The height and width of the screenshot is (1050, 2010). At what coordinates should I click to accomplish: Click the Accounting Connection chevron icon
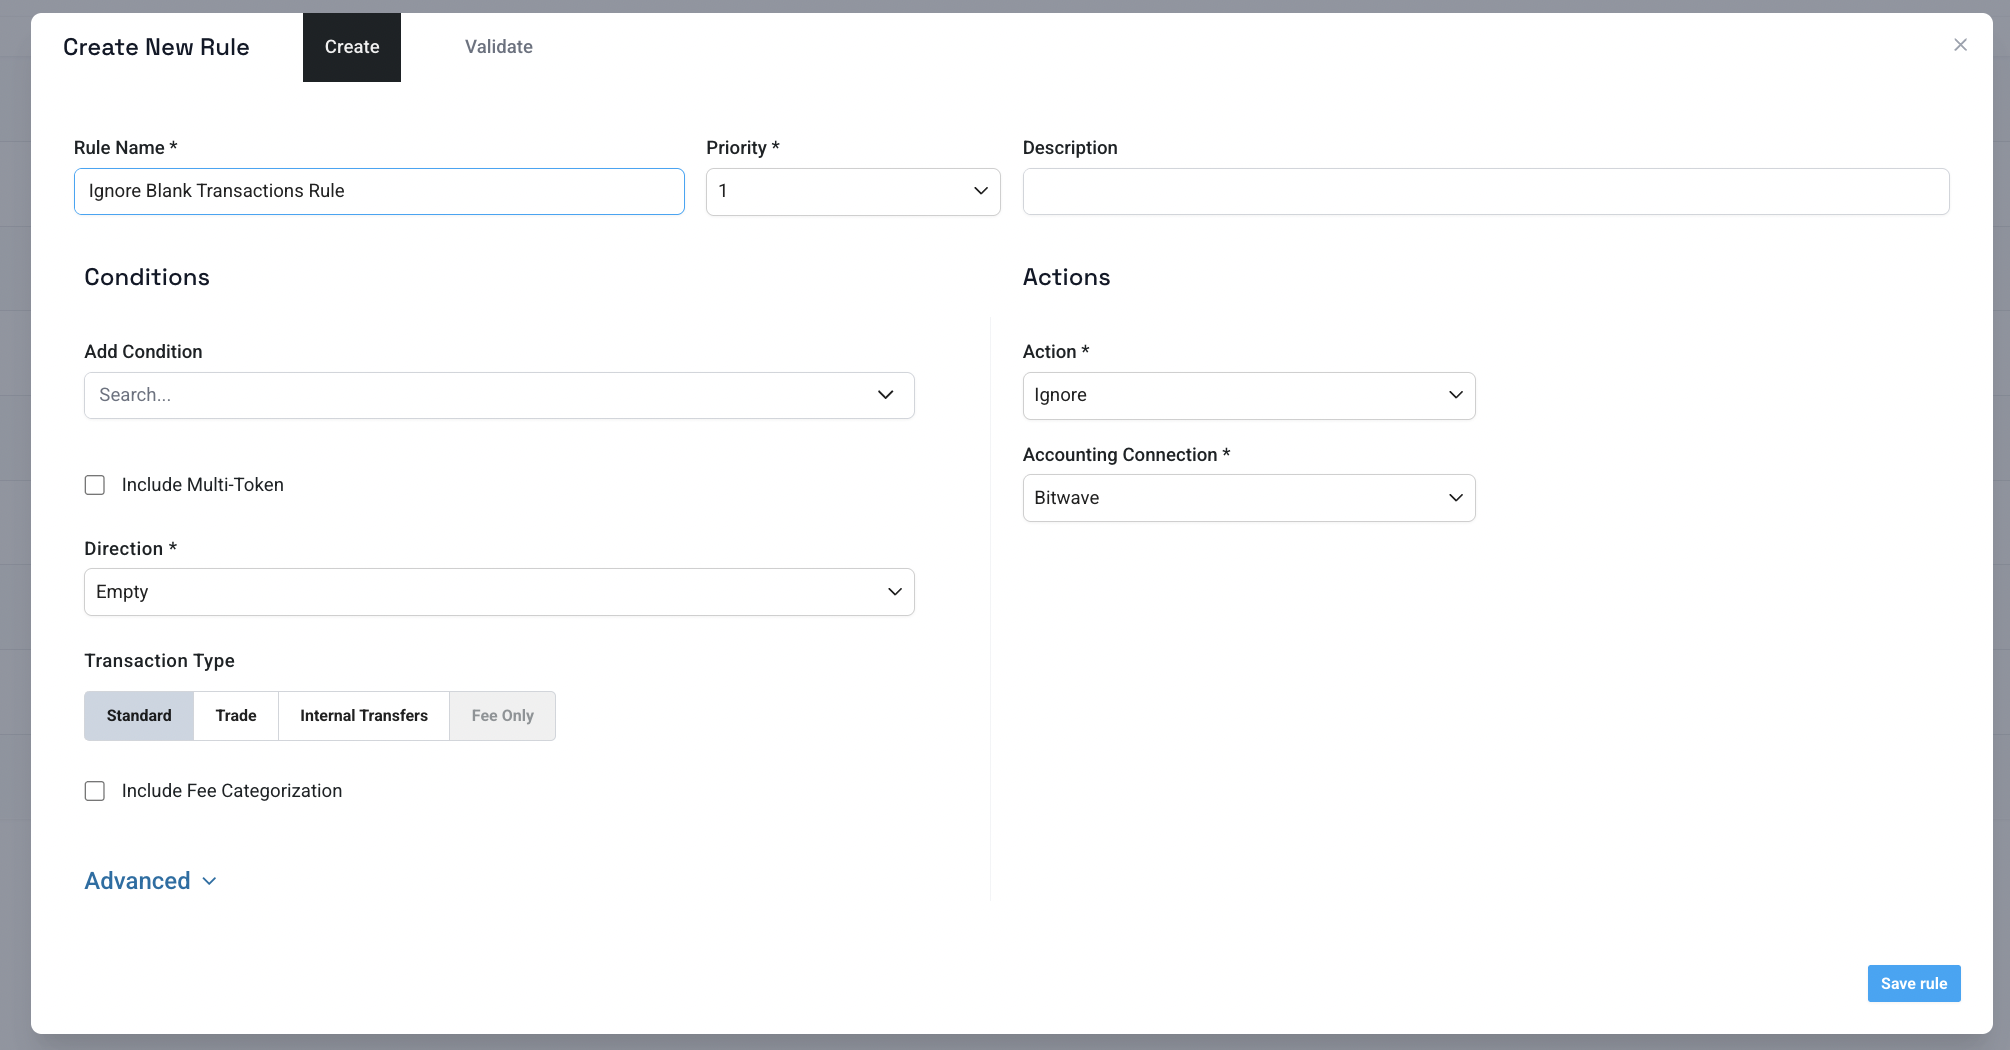(1455, 498)
